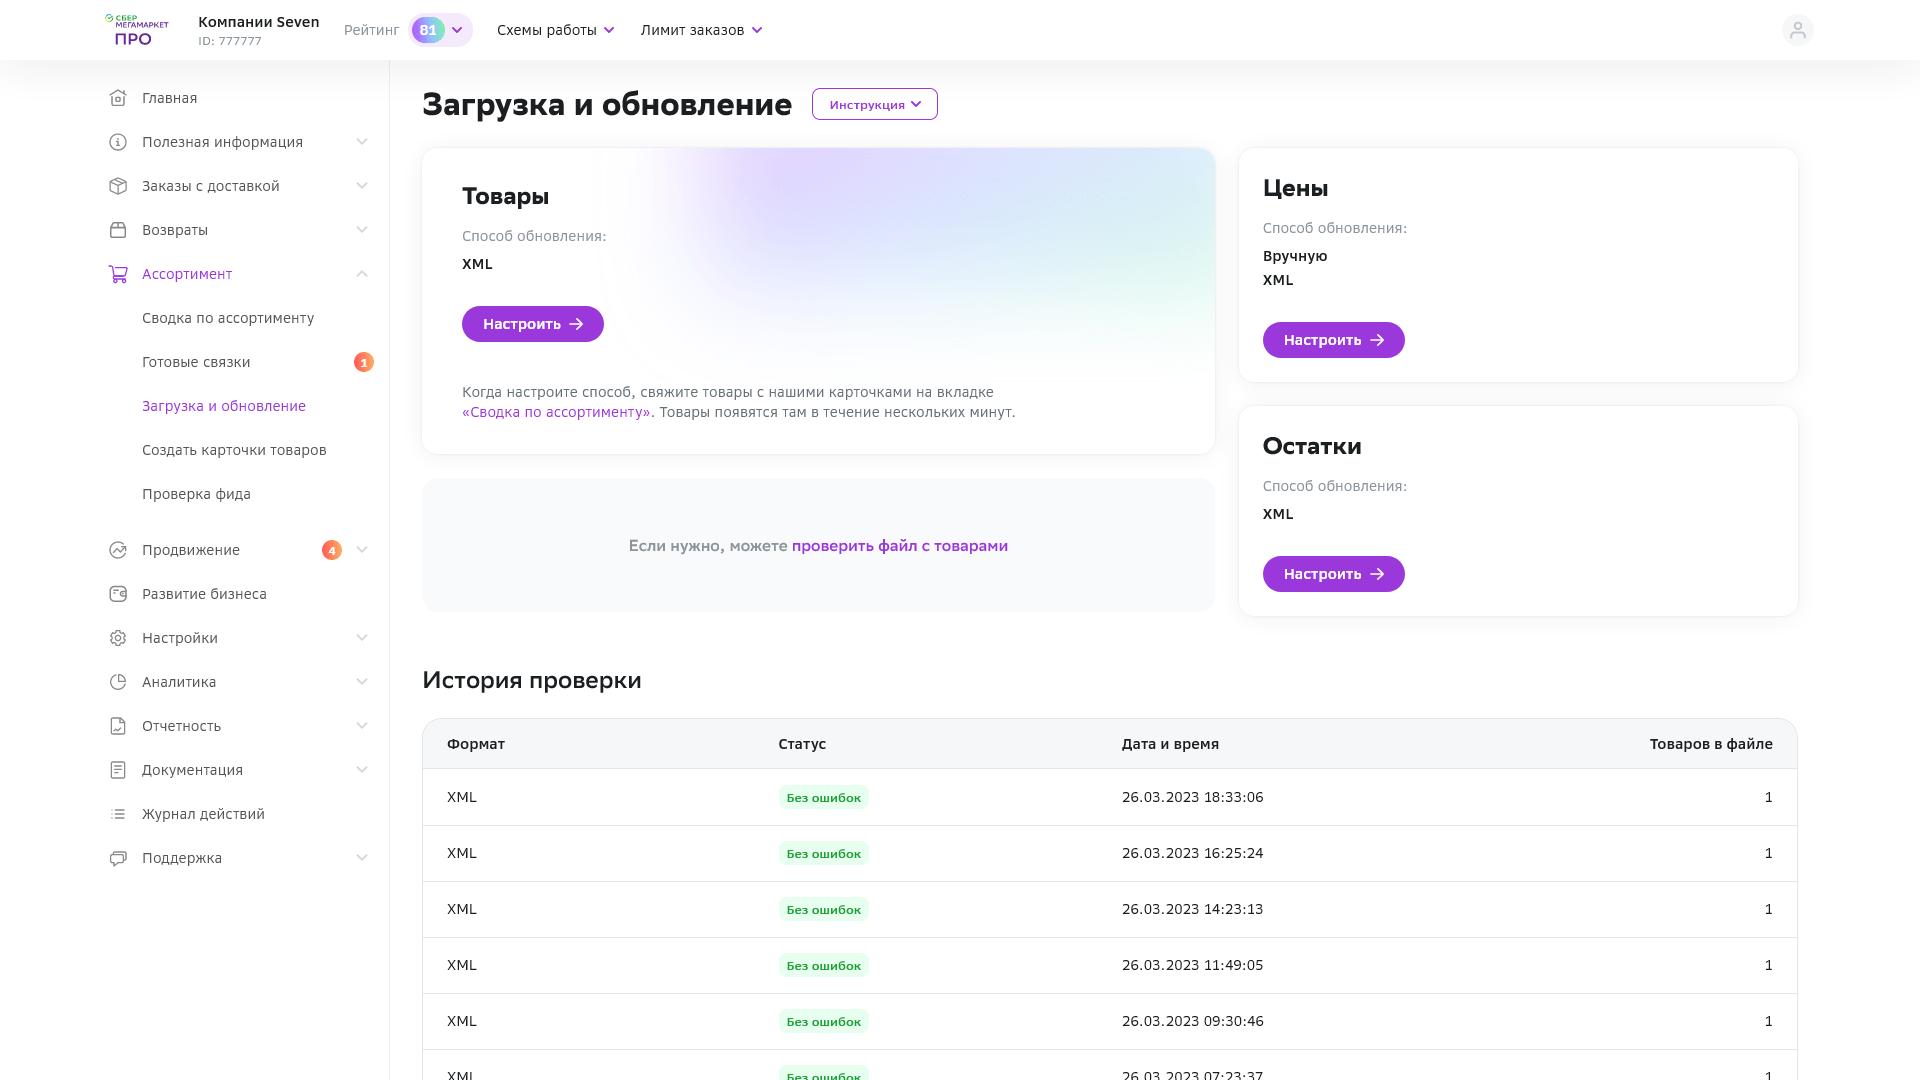Open Сводка по ассортименту menu item

coord(228,318)
